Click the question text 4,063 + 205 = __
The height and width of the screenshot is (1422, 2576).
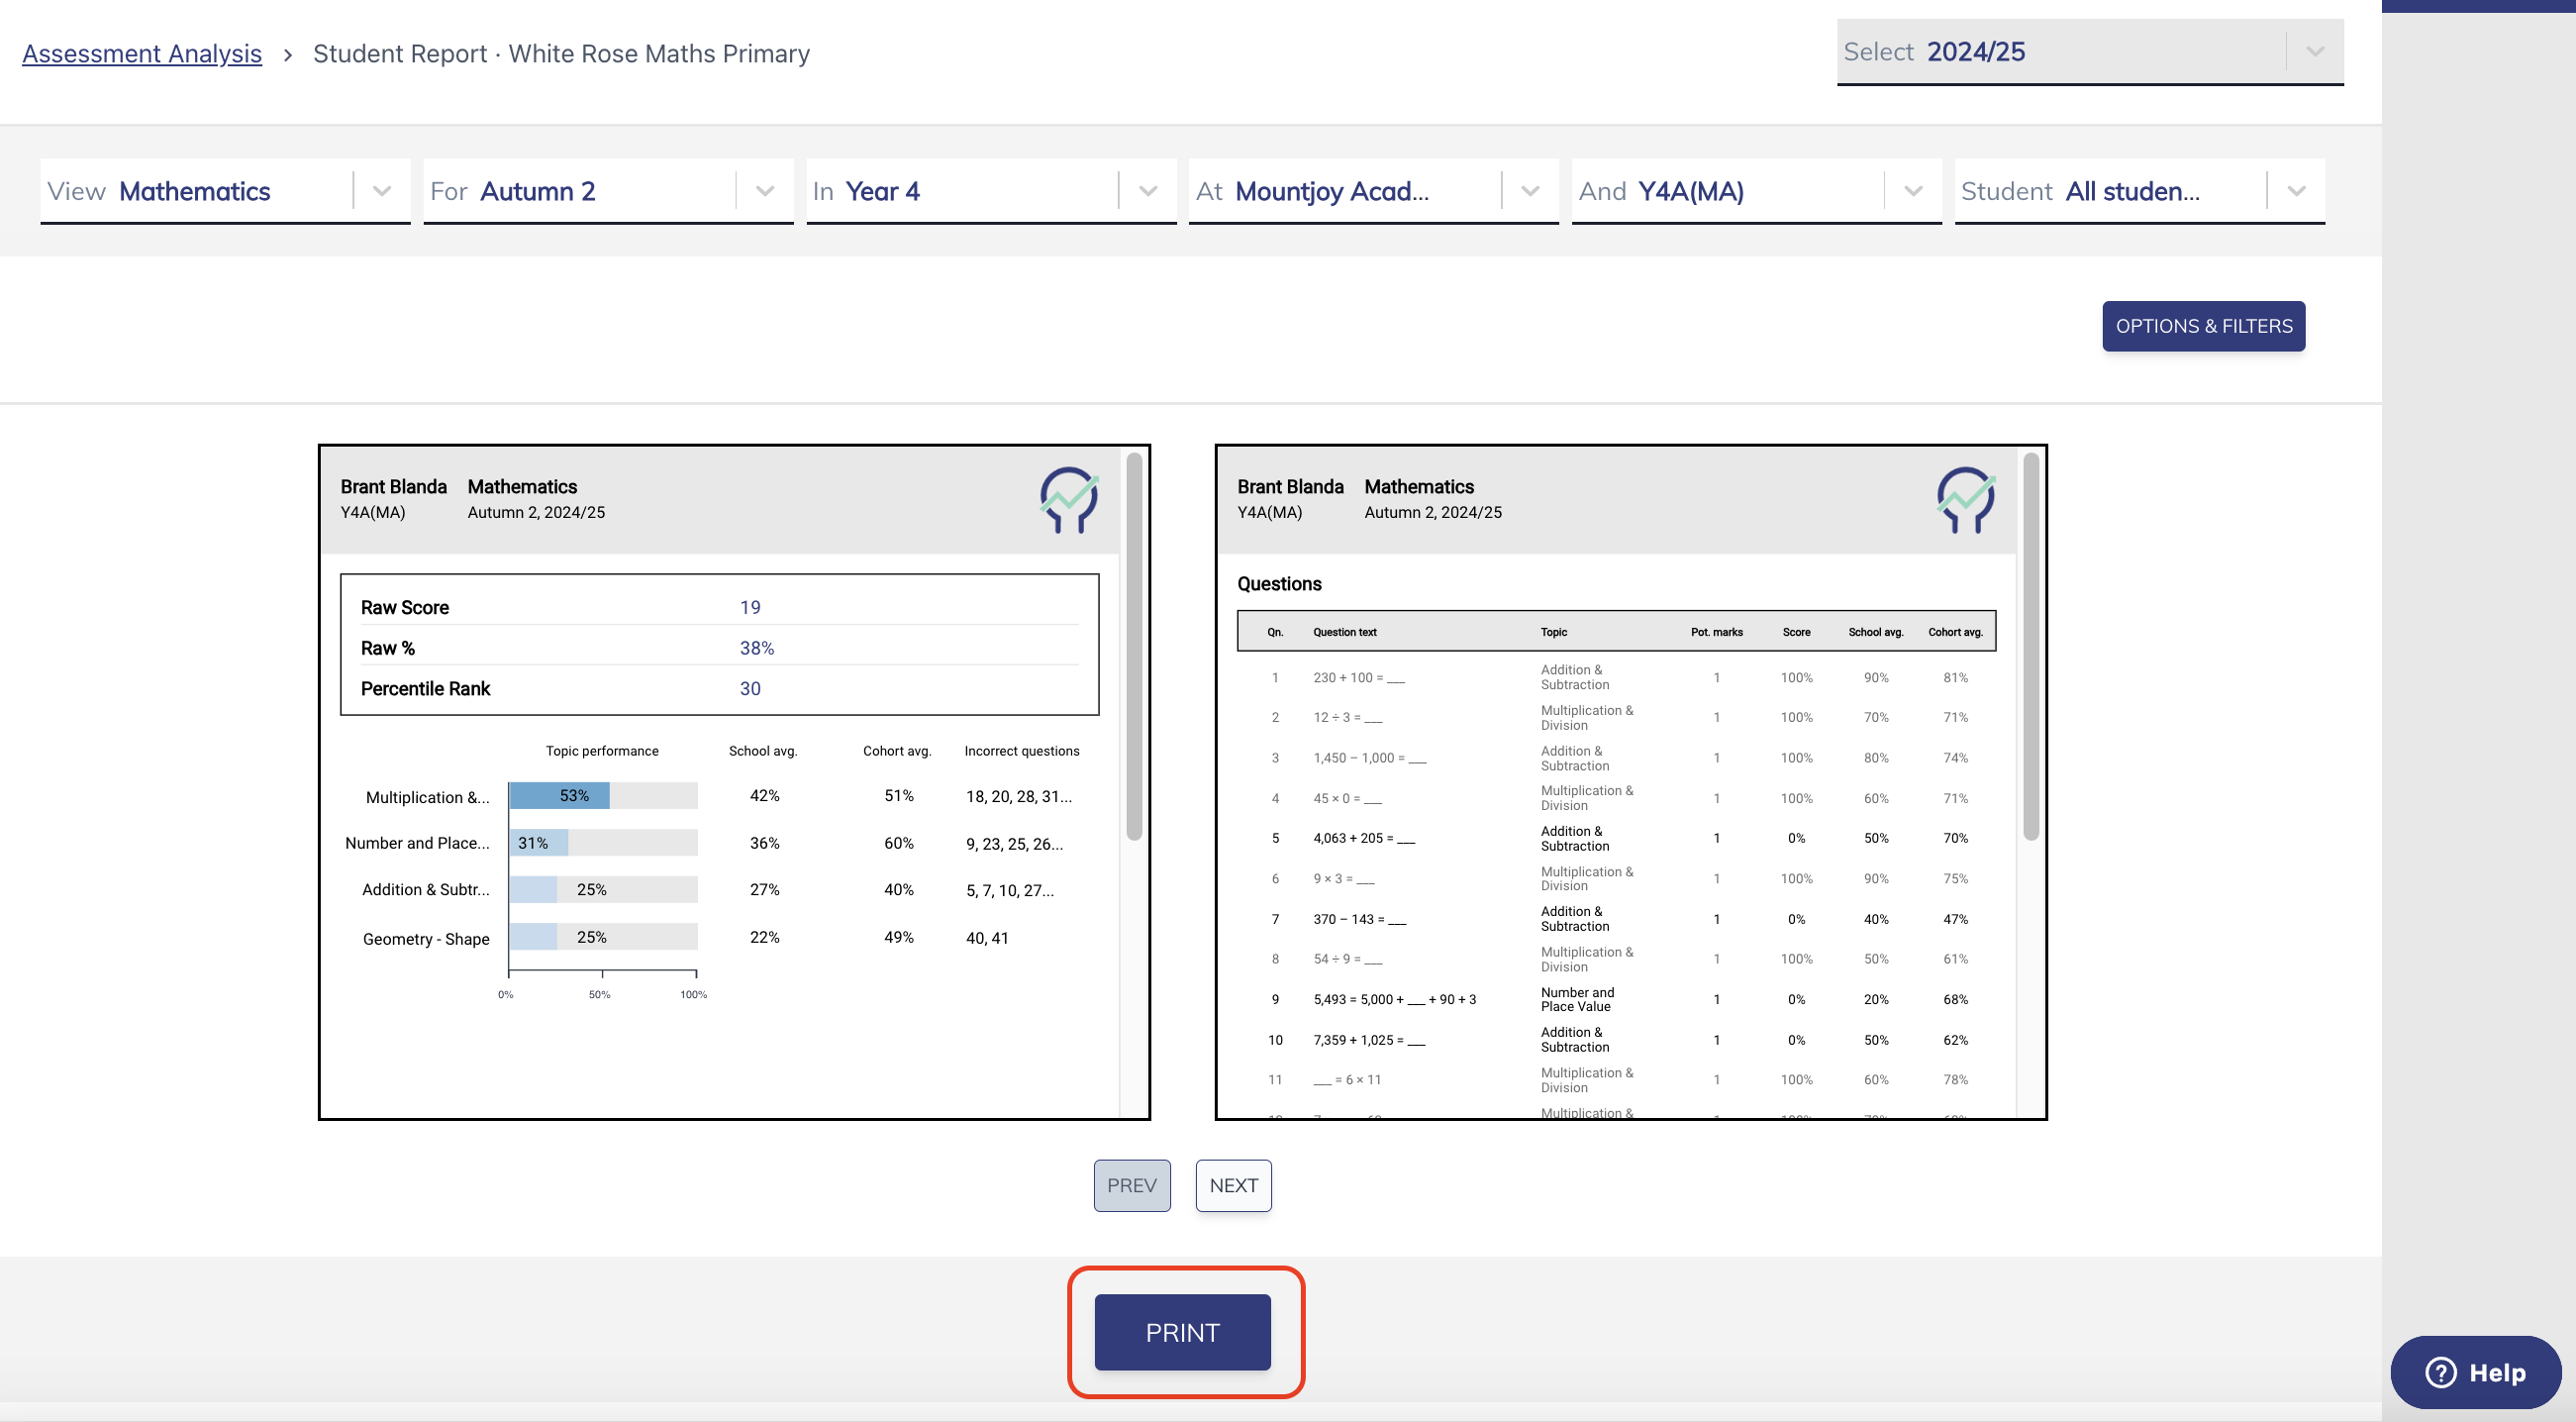pos(1364,838)
